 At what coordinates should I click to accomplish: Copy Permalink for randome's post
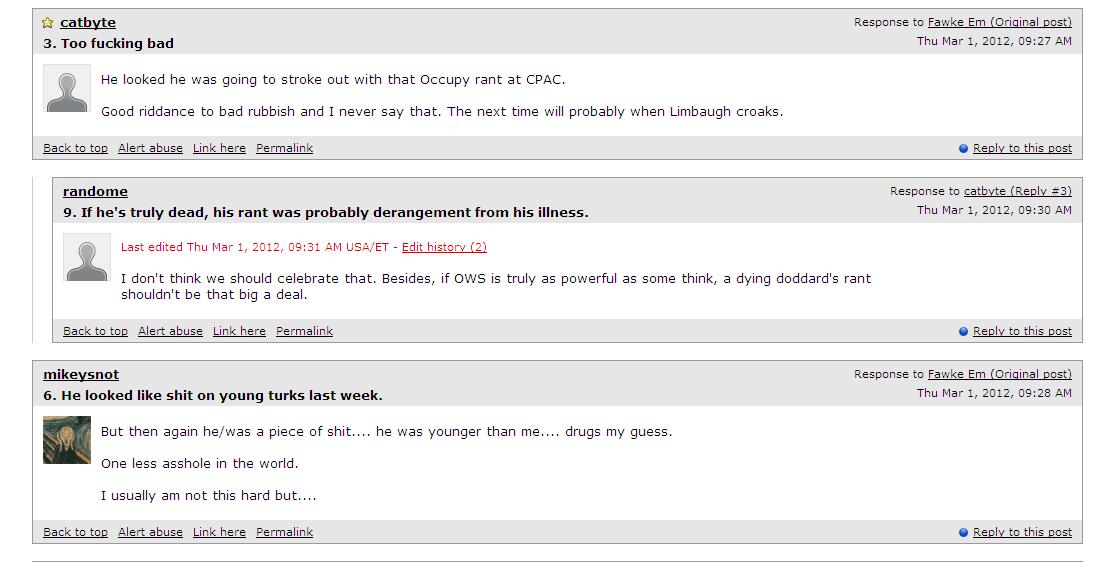click(304, 331)
